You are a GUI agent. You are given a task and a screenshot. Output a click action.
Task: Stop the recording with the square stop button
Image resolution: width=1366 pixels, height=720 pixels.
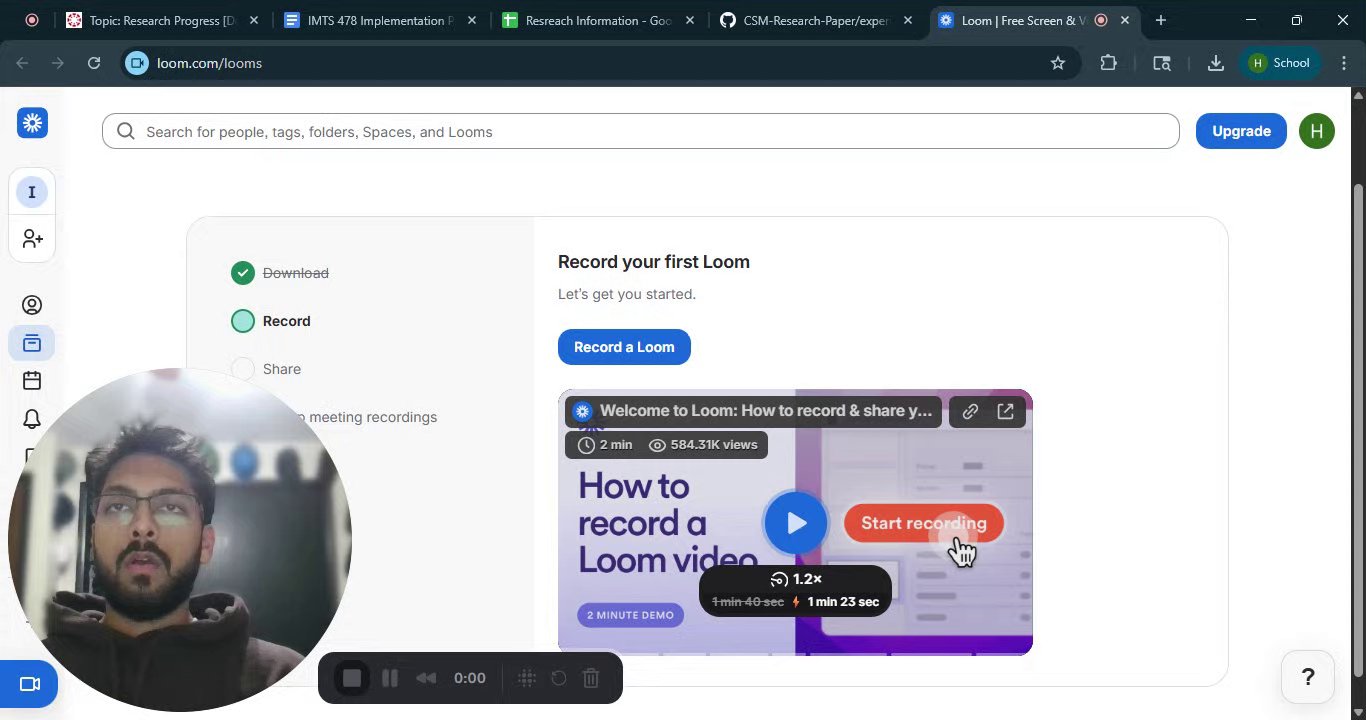coord(352,678)
